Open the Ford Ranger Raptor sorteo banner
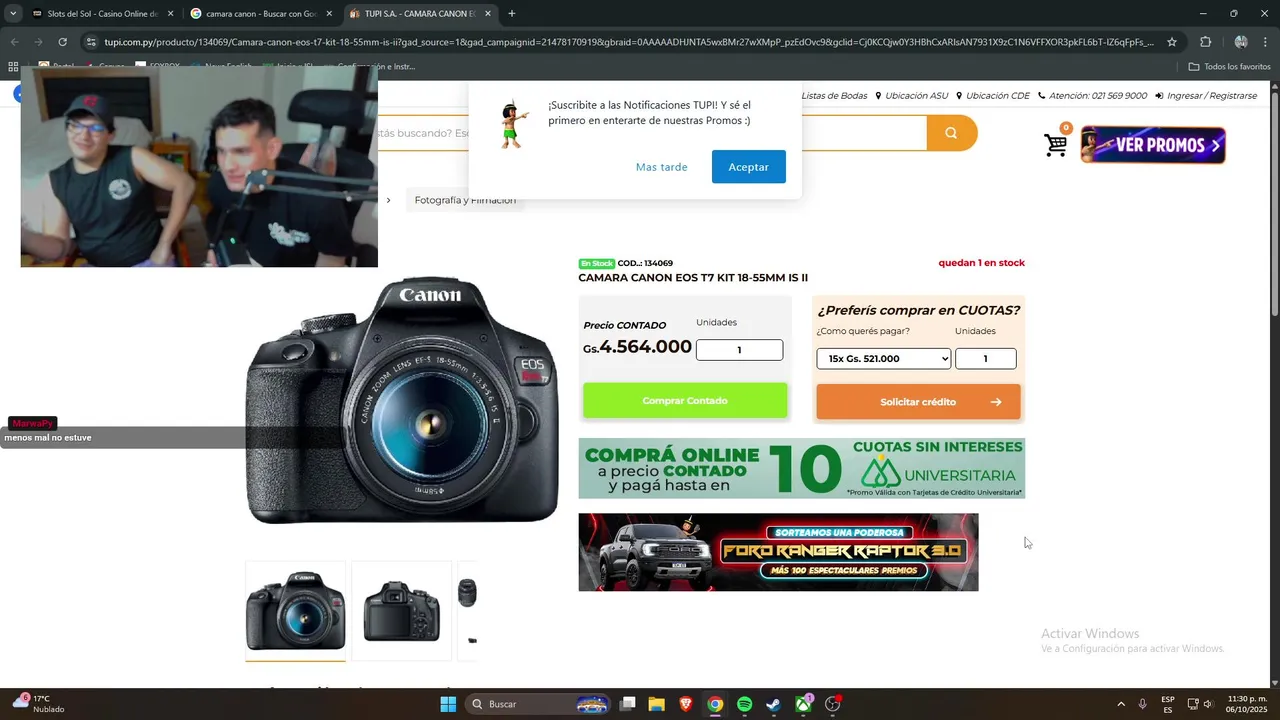The width and height of the screenshot is (1280, 720). [778, 552]
